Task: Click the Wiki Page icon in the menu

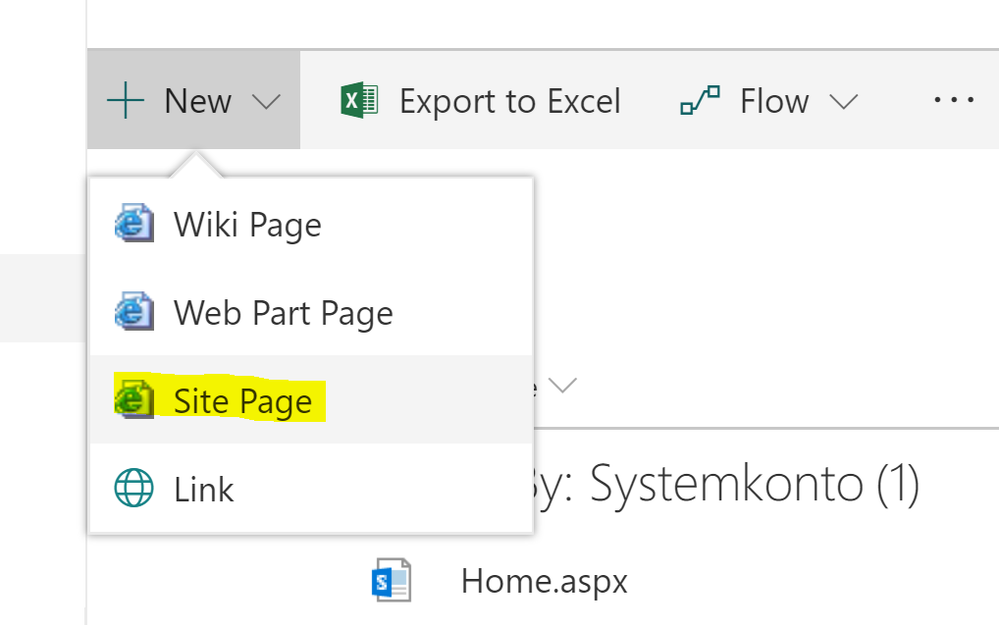Action: [134, 224]
